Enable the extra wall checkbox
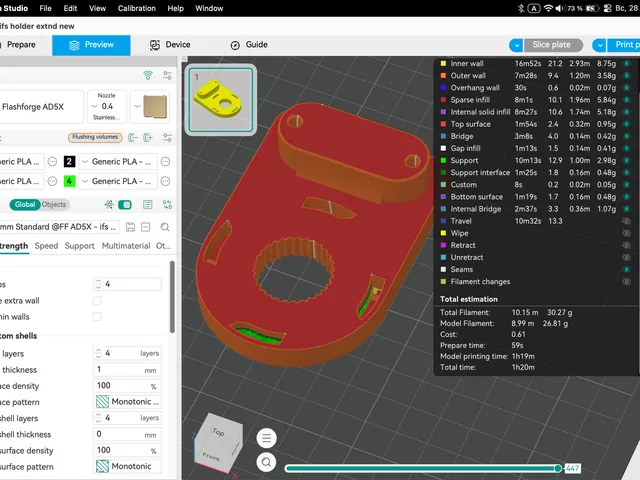640x480 pixels. click(x=97, y=300)
